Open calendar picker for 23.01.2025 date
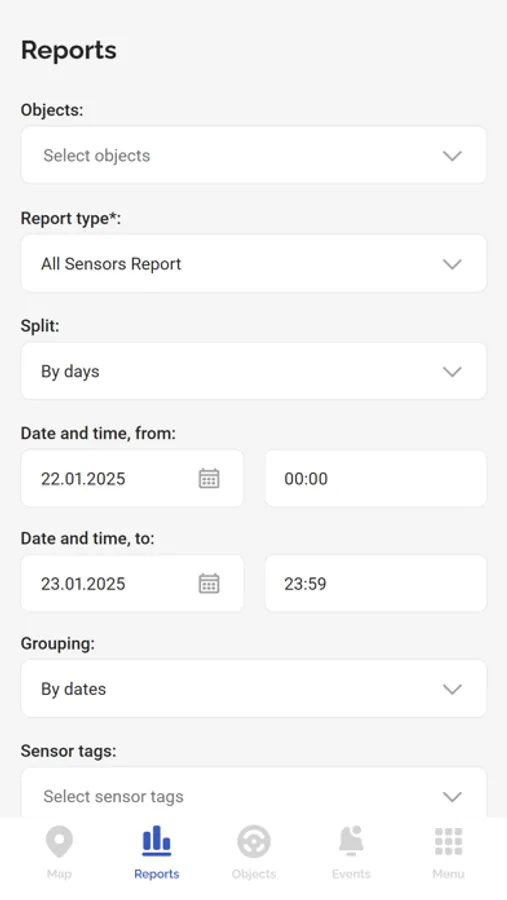This screenshot has width=507, height=900. (x=209, y=583)
